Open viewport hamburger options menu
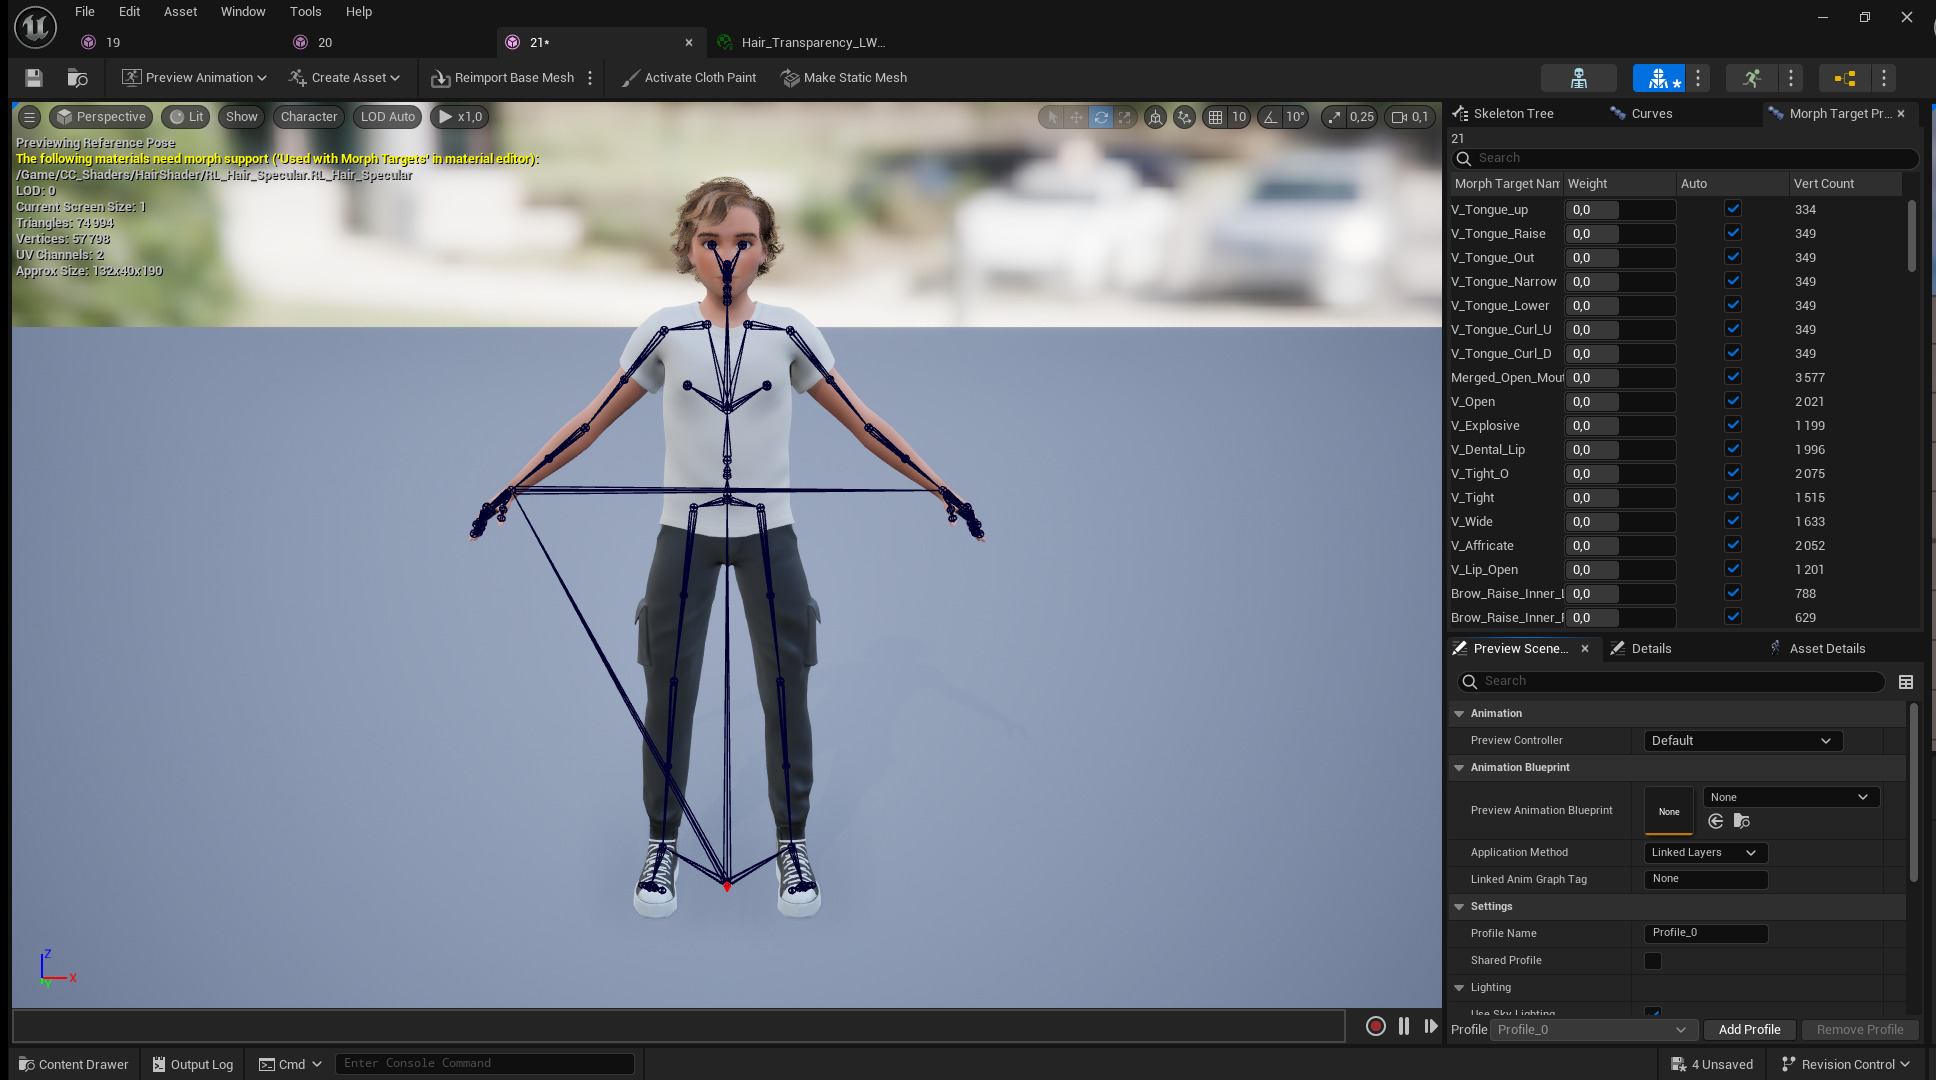 pos(30,117)
